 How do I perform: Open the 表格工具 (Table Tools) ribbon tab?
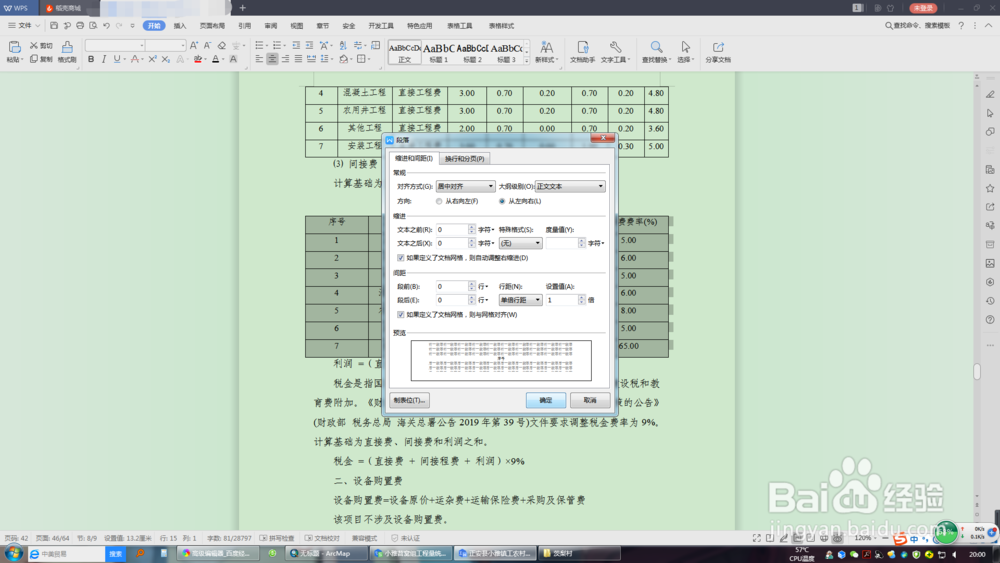click(460, 26)
